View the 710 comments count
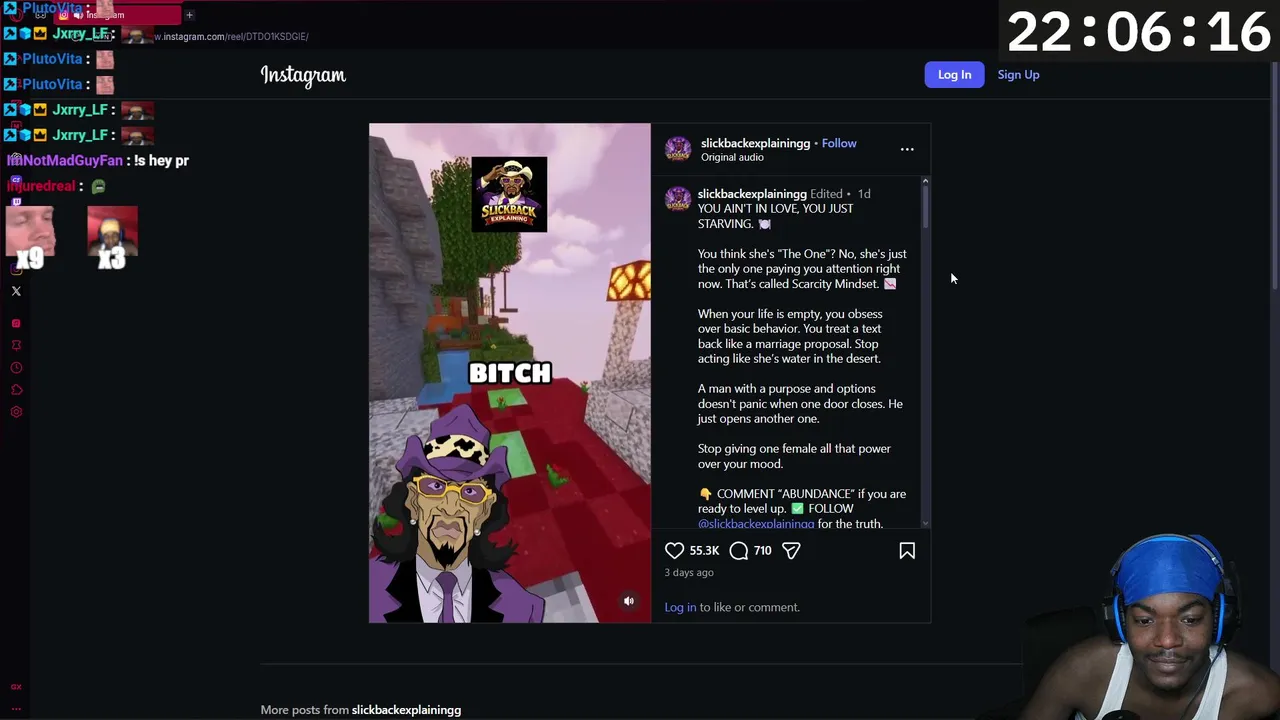The image size is (1280, 720). pos(762,551)
